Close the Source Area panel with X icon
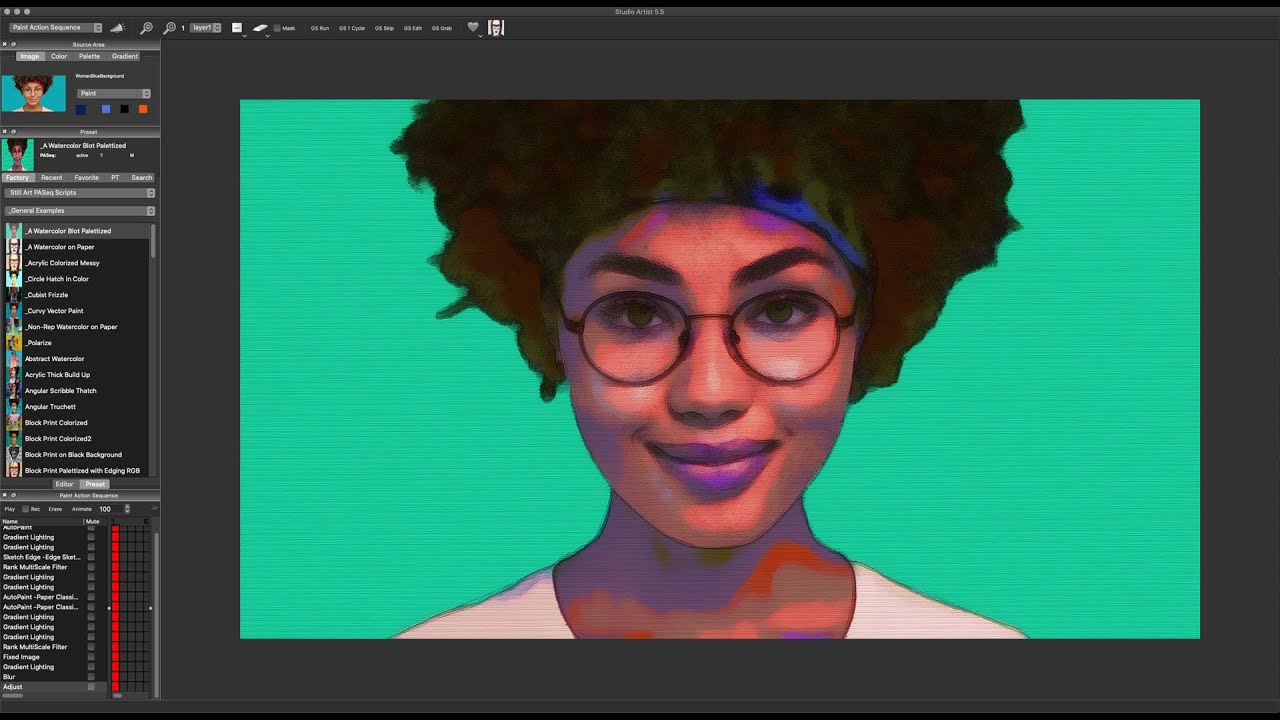Screen dimensions: 1280x720 [x=4, y=45]
